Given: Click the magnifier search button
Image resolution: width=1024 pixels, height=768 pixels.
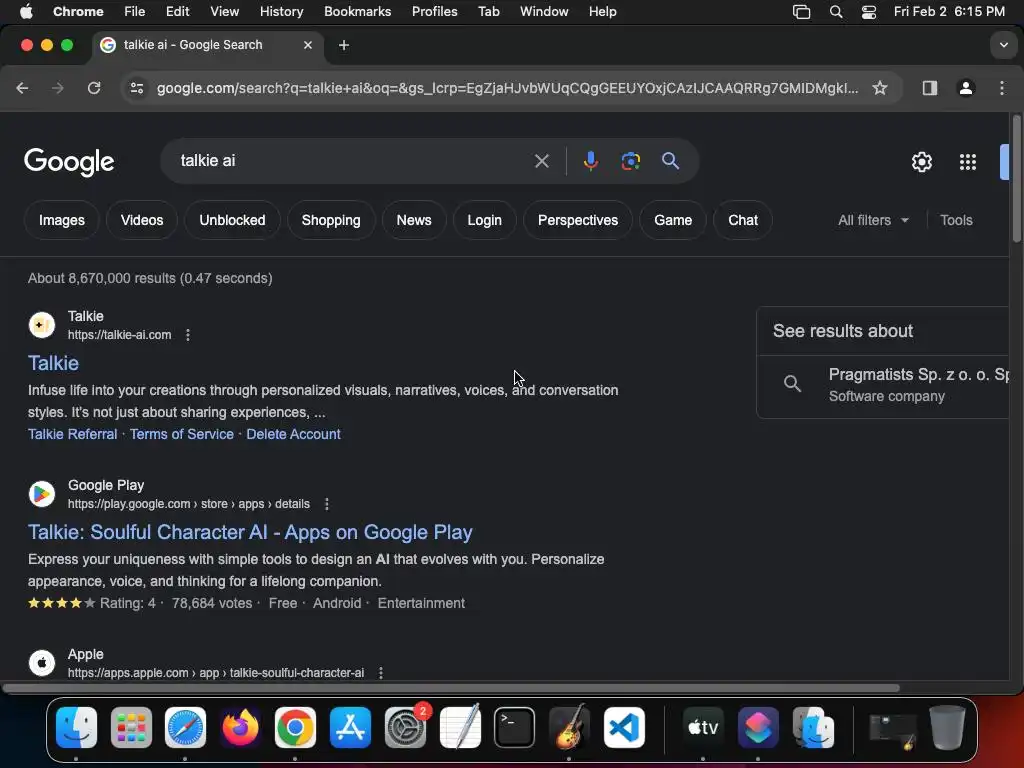Looking at the screenshot, I should pyautogui.click(x=670, y=161).
